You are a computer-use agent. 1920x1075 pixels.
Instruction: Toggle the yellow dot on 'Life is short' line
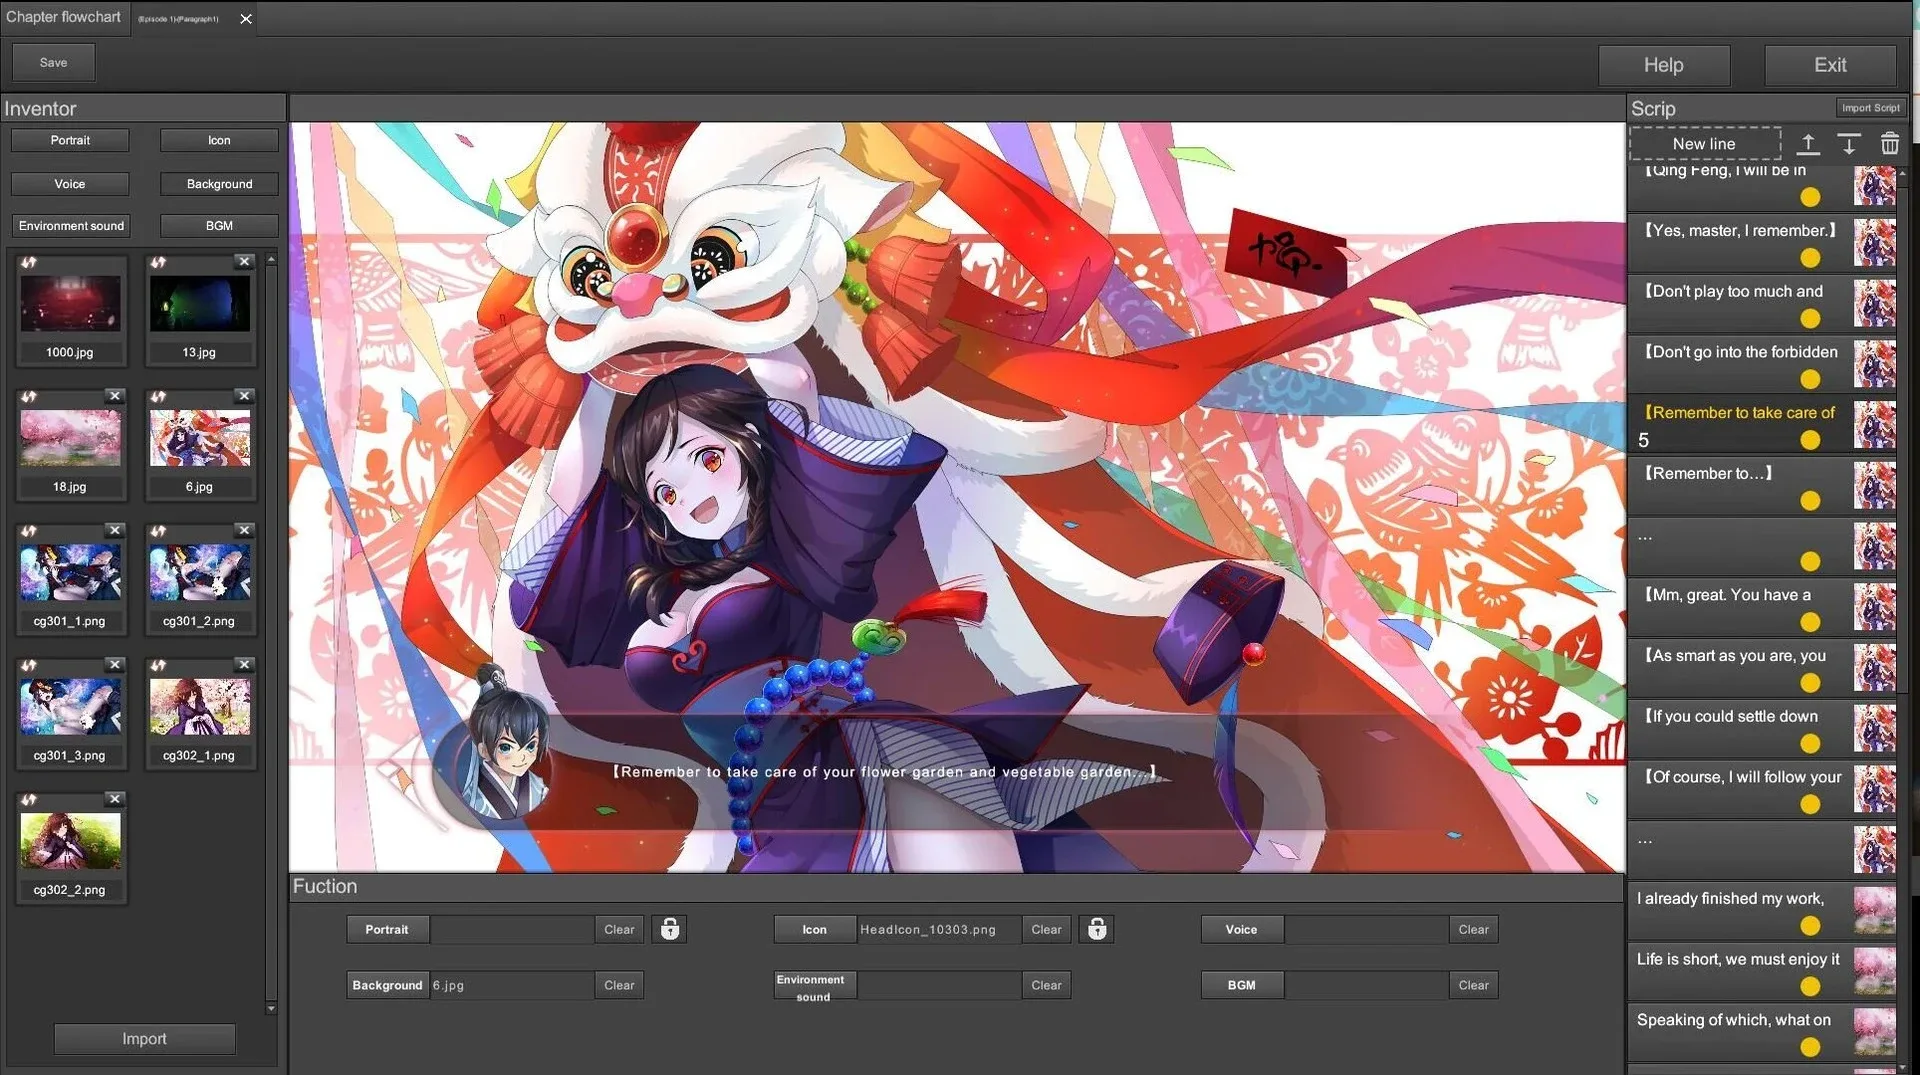[1810, 986]
